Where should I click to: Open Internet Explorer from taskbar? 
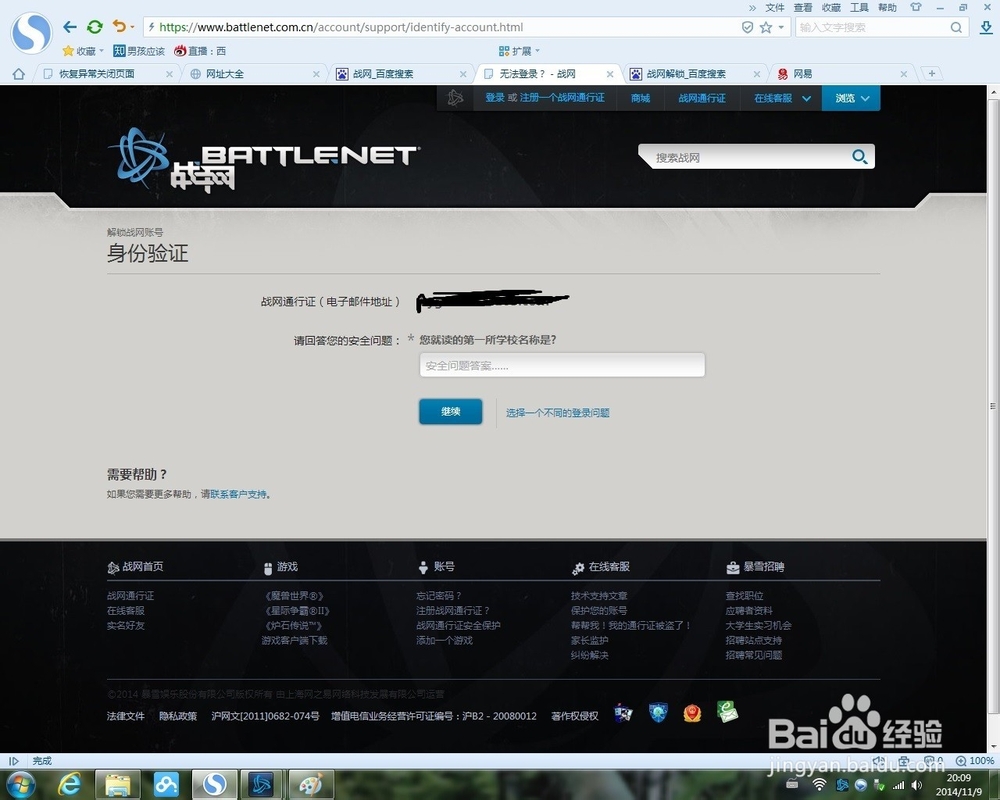click(69, 785)
